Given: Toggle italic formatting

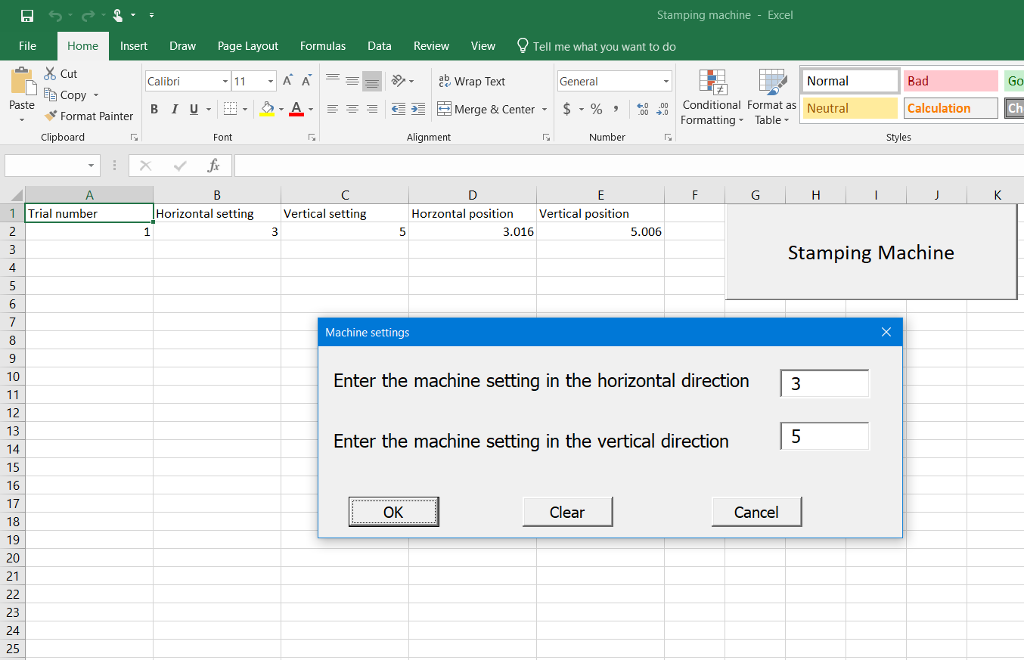Looking at the screenshot, I should pyautogui.click(x=172, y=109).
